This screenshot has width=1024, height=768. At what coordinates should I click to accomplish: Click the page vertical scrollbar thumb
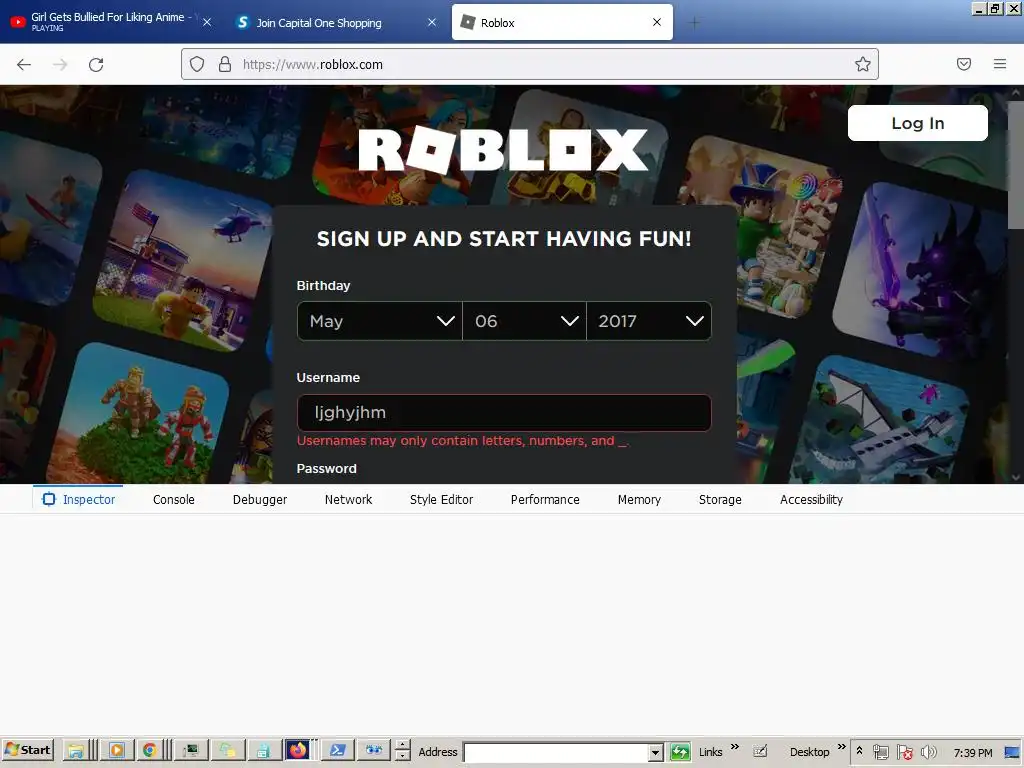point(1016,163)
